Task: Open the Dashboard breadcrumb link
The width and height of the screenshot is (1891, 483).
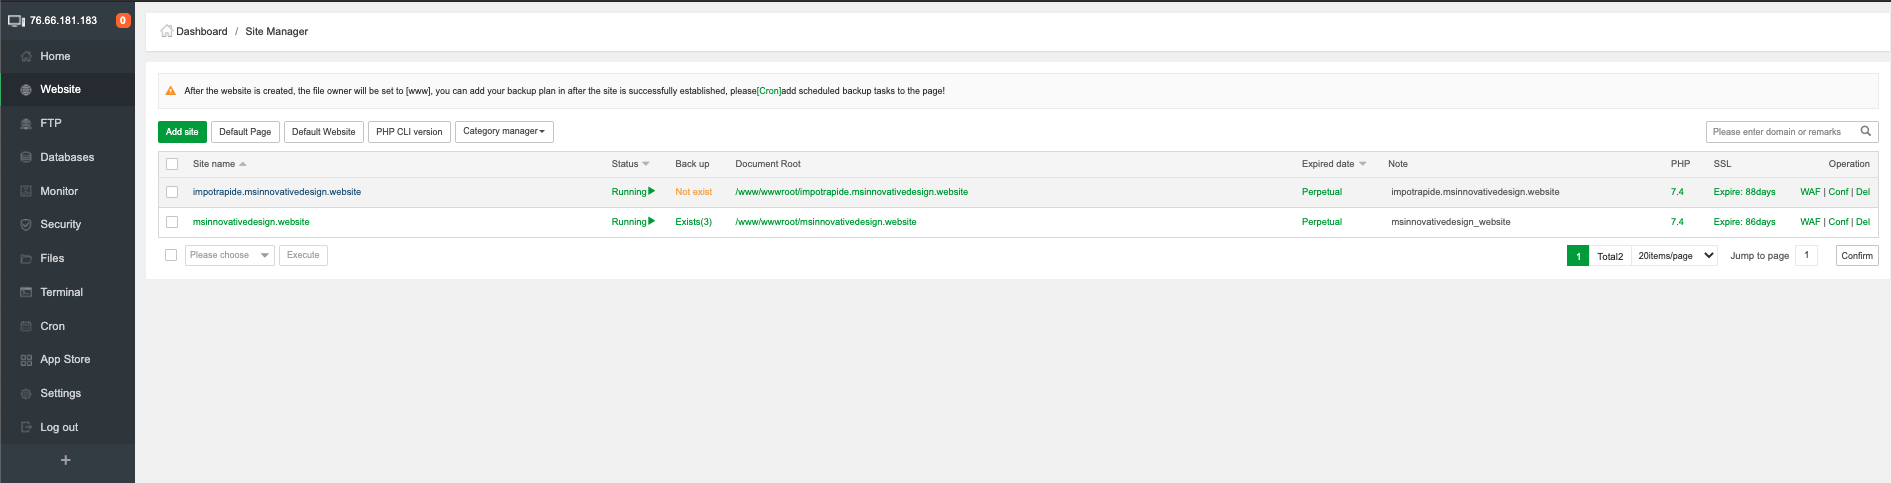Action: (x=202, y=31)
